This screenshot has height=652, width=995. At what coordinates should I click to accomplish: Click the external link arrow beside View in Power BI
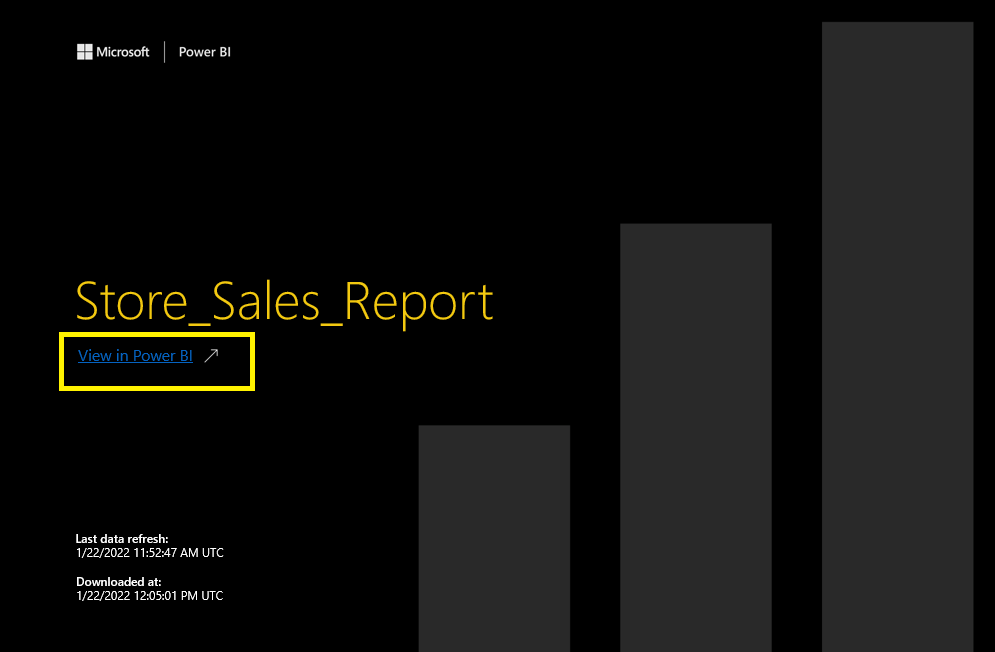pyautogui.click(x=210, y=355)
